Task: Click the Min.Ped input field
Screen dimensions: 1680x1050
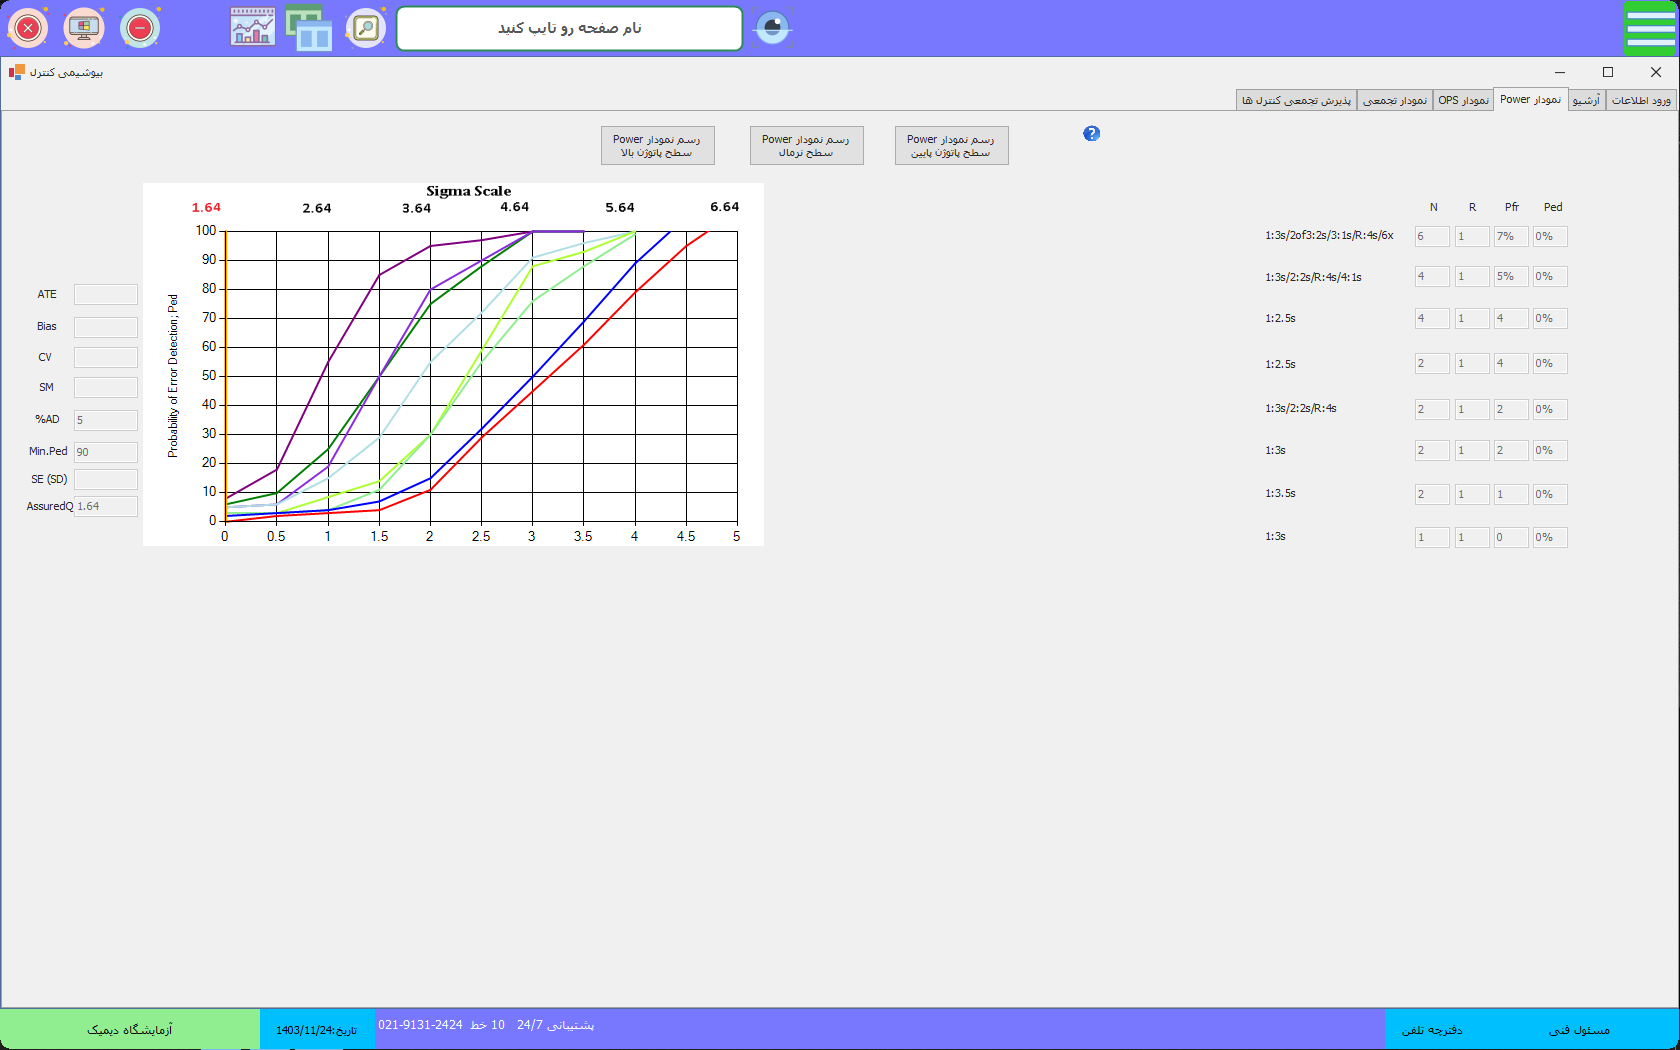Action: (105, 452)
